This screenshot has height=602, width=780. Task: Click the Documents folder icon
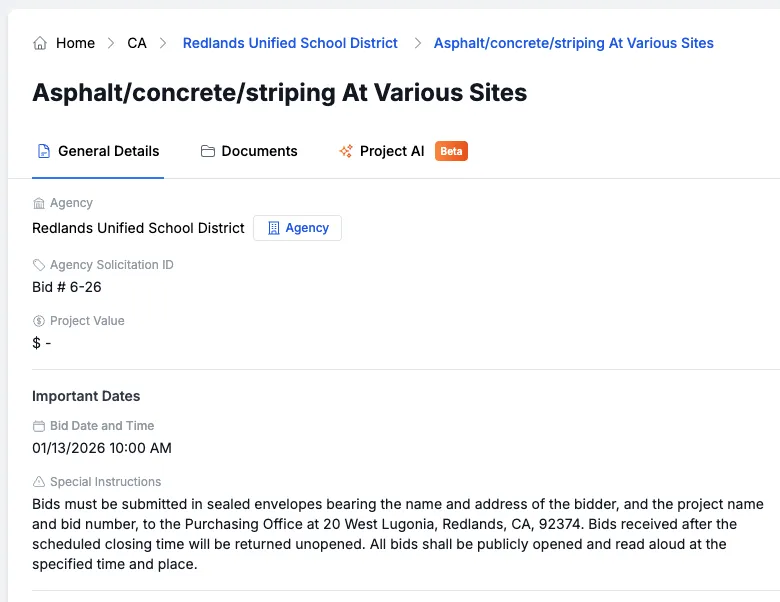pyautogui.click(x=208, y=151)
